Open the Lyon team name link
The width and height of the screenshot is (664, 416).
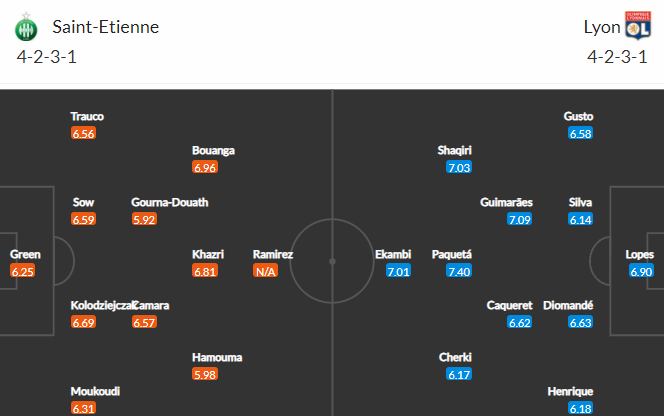pyautogui.click(x=602, y=27)
